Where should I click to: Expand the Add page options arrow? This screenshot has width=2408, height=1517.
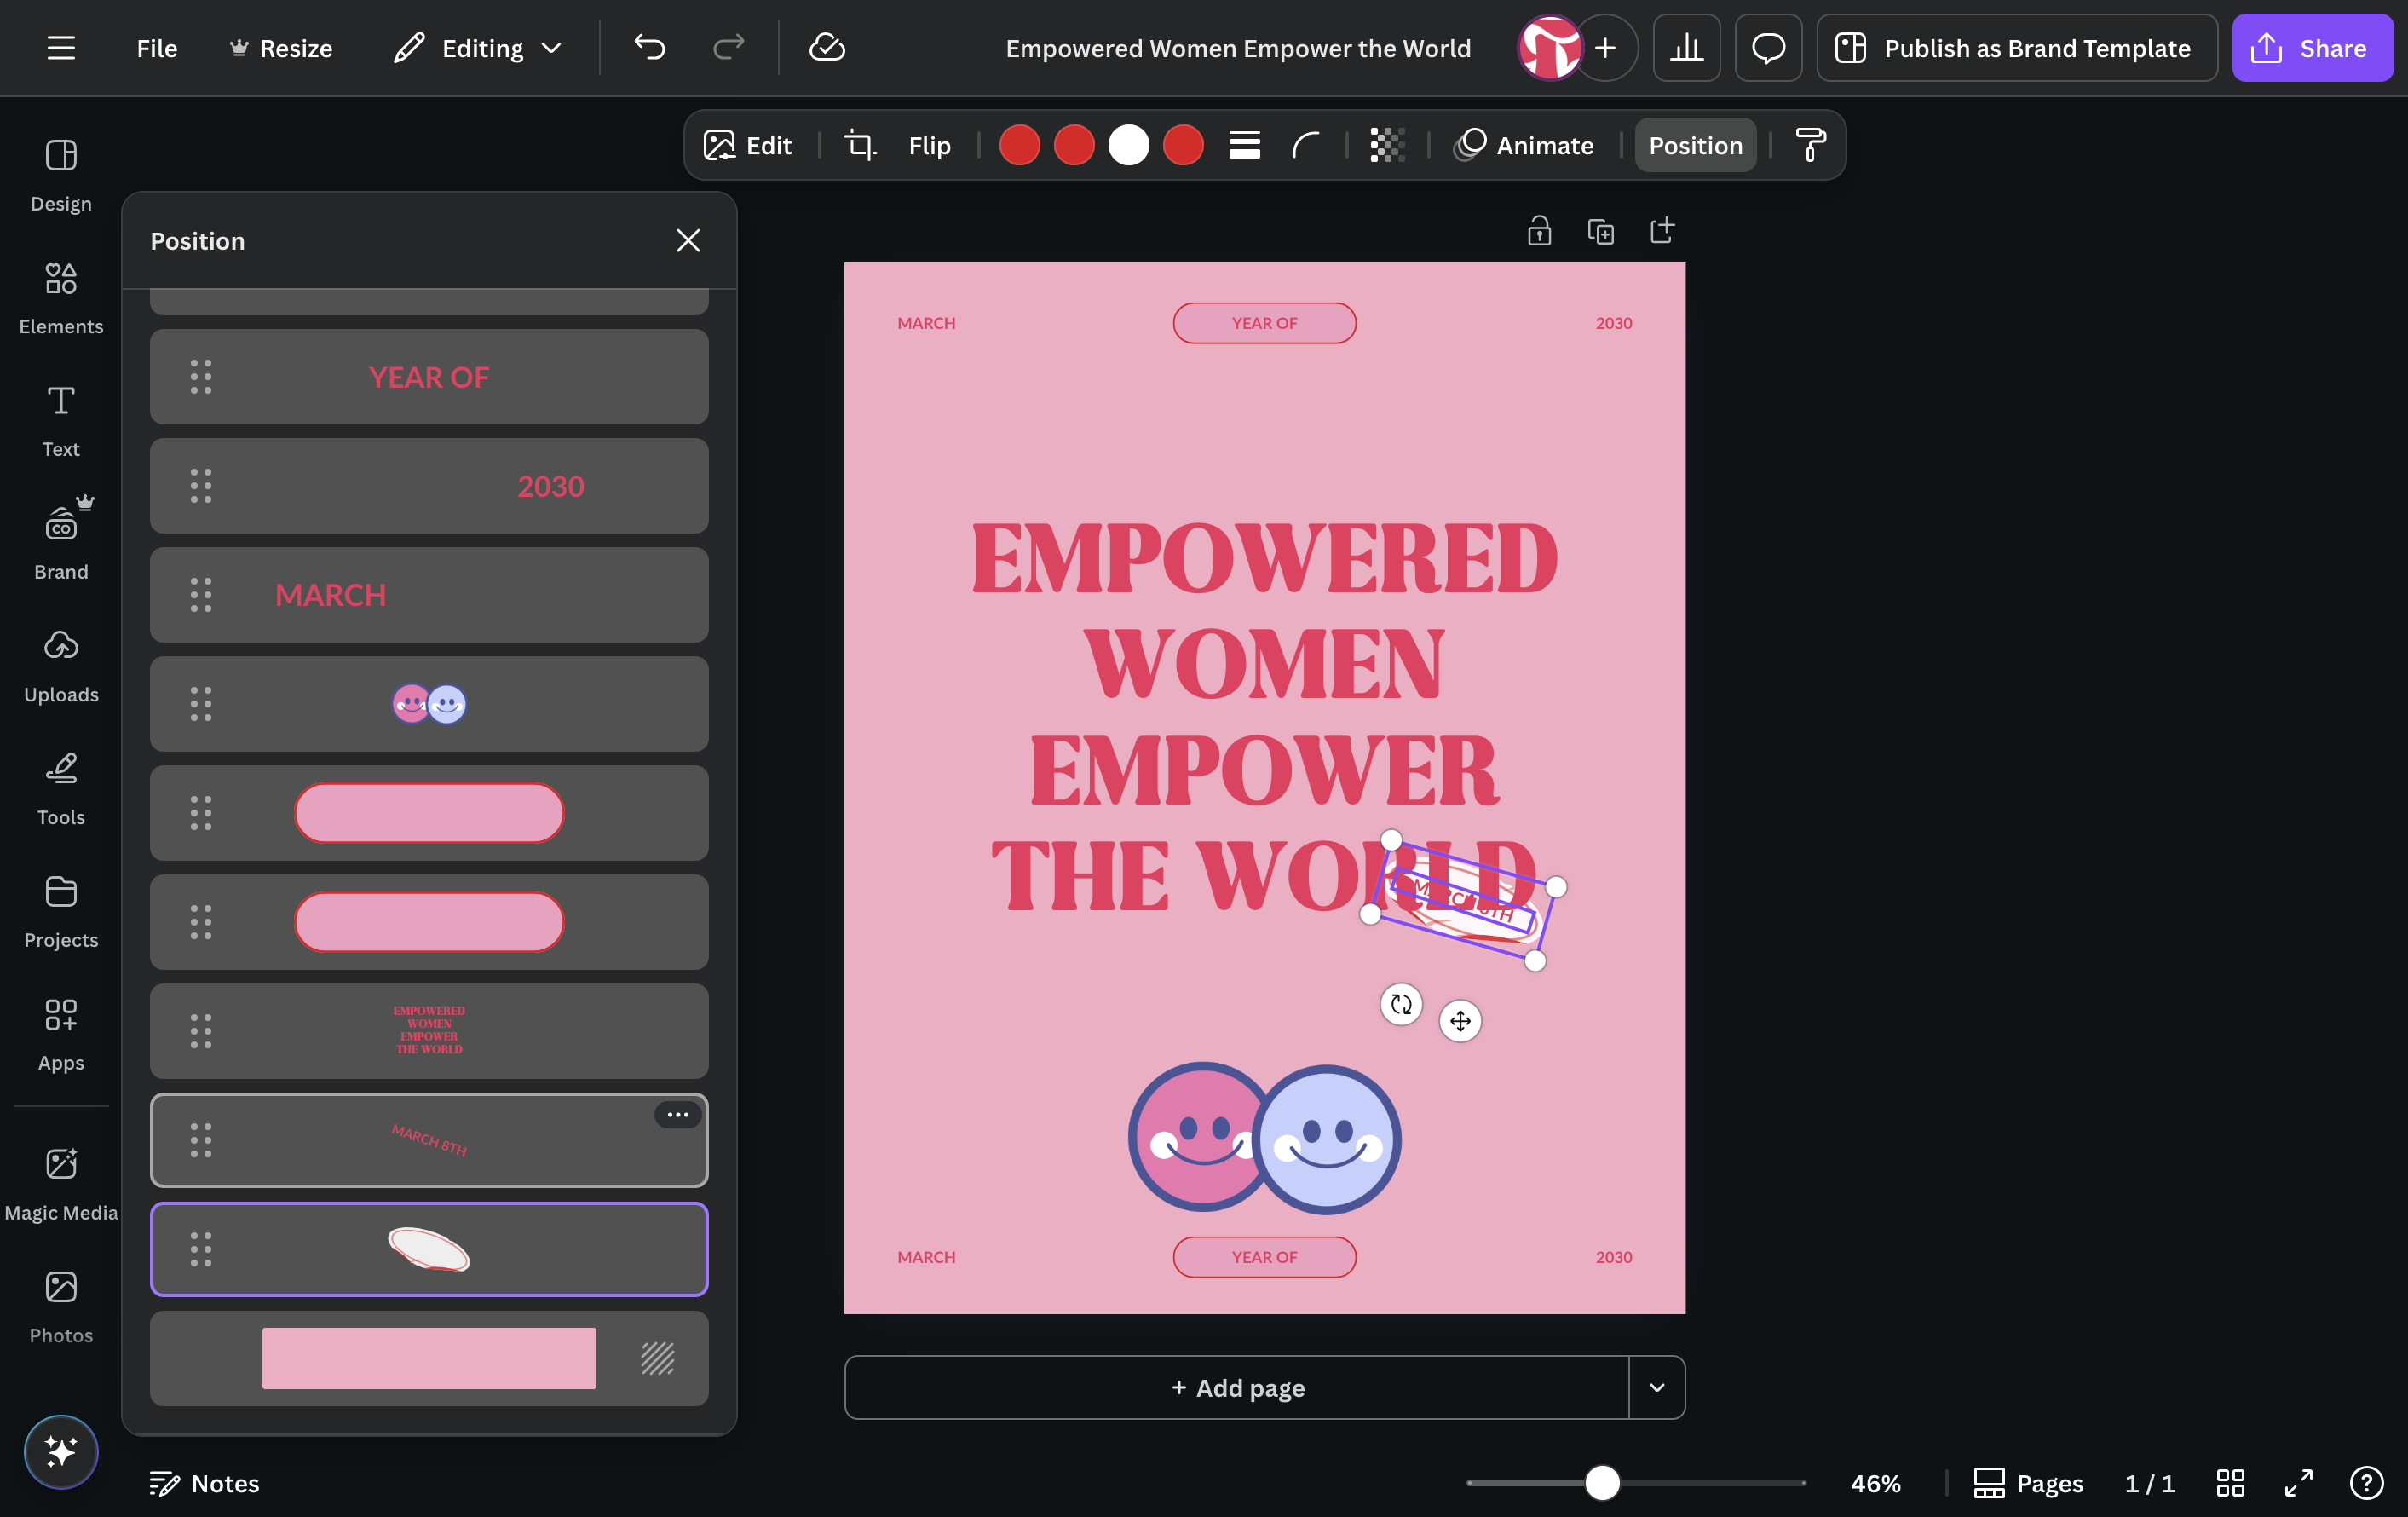point(1657,1387)
